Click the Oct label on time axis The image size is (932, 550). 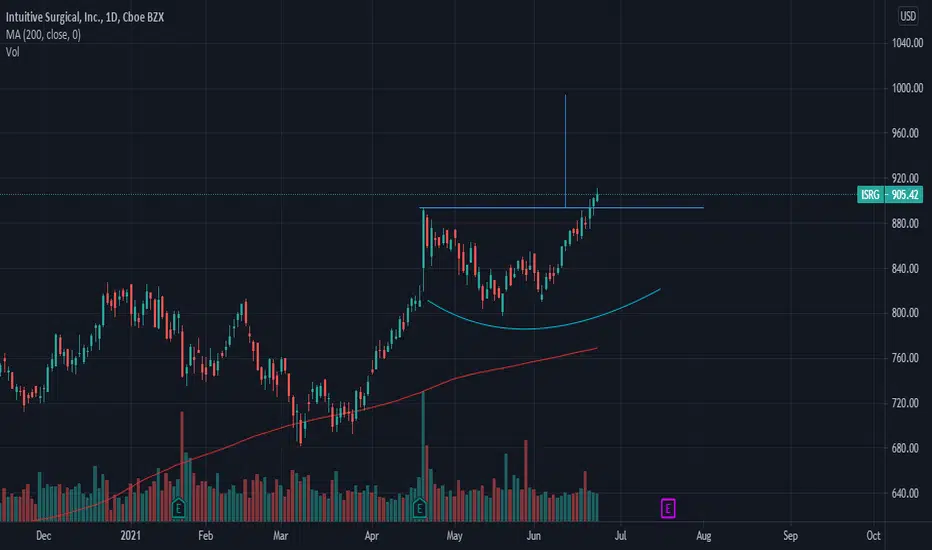click(873, 536)
